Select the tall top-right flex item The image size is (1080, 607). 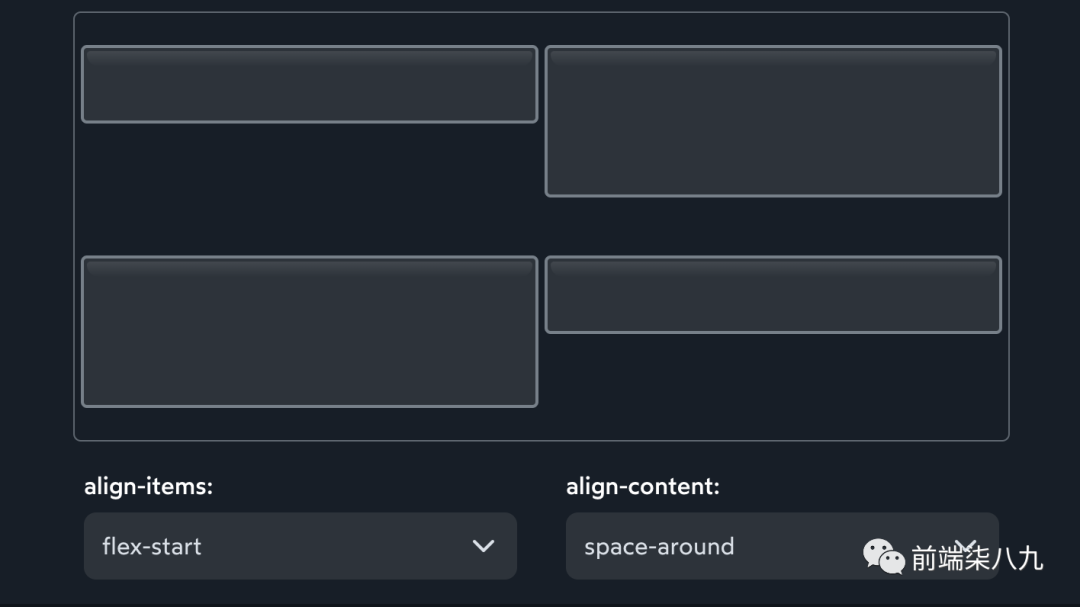(x=773, y=121)
